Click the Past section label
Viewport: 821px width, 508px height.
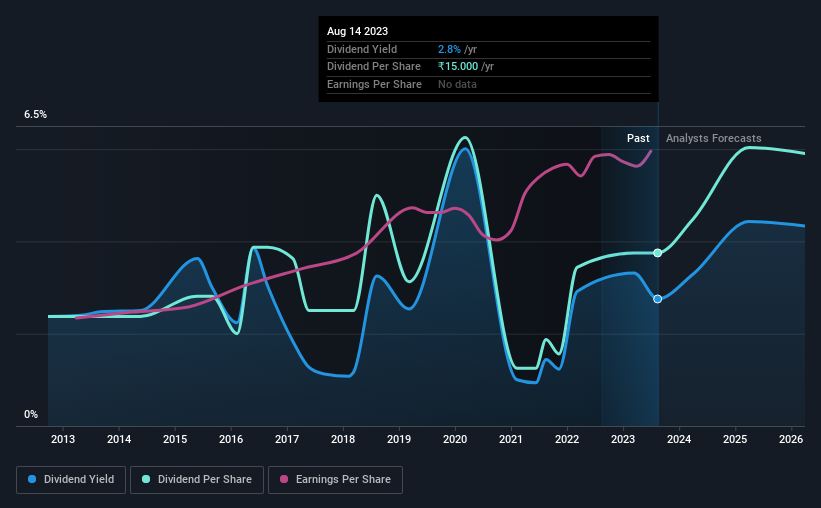click(x=638, y=138)
